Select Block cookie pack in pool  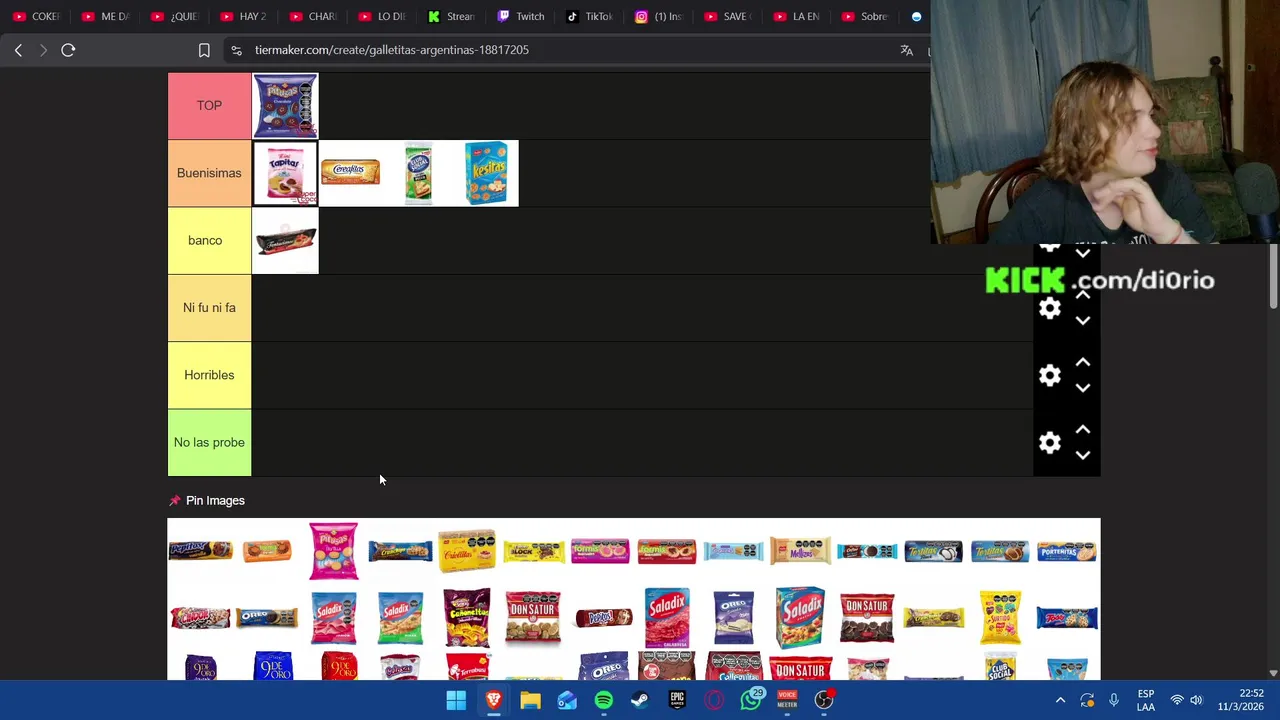[533, 551]
